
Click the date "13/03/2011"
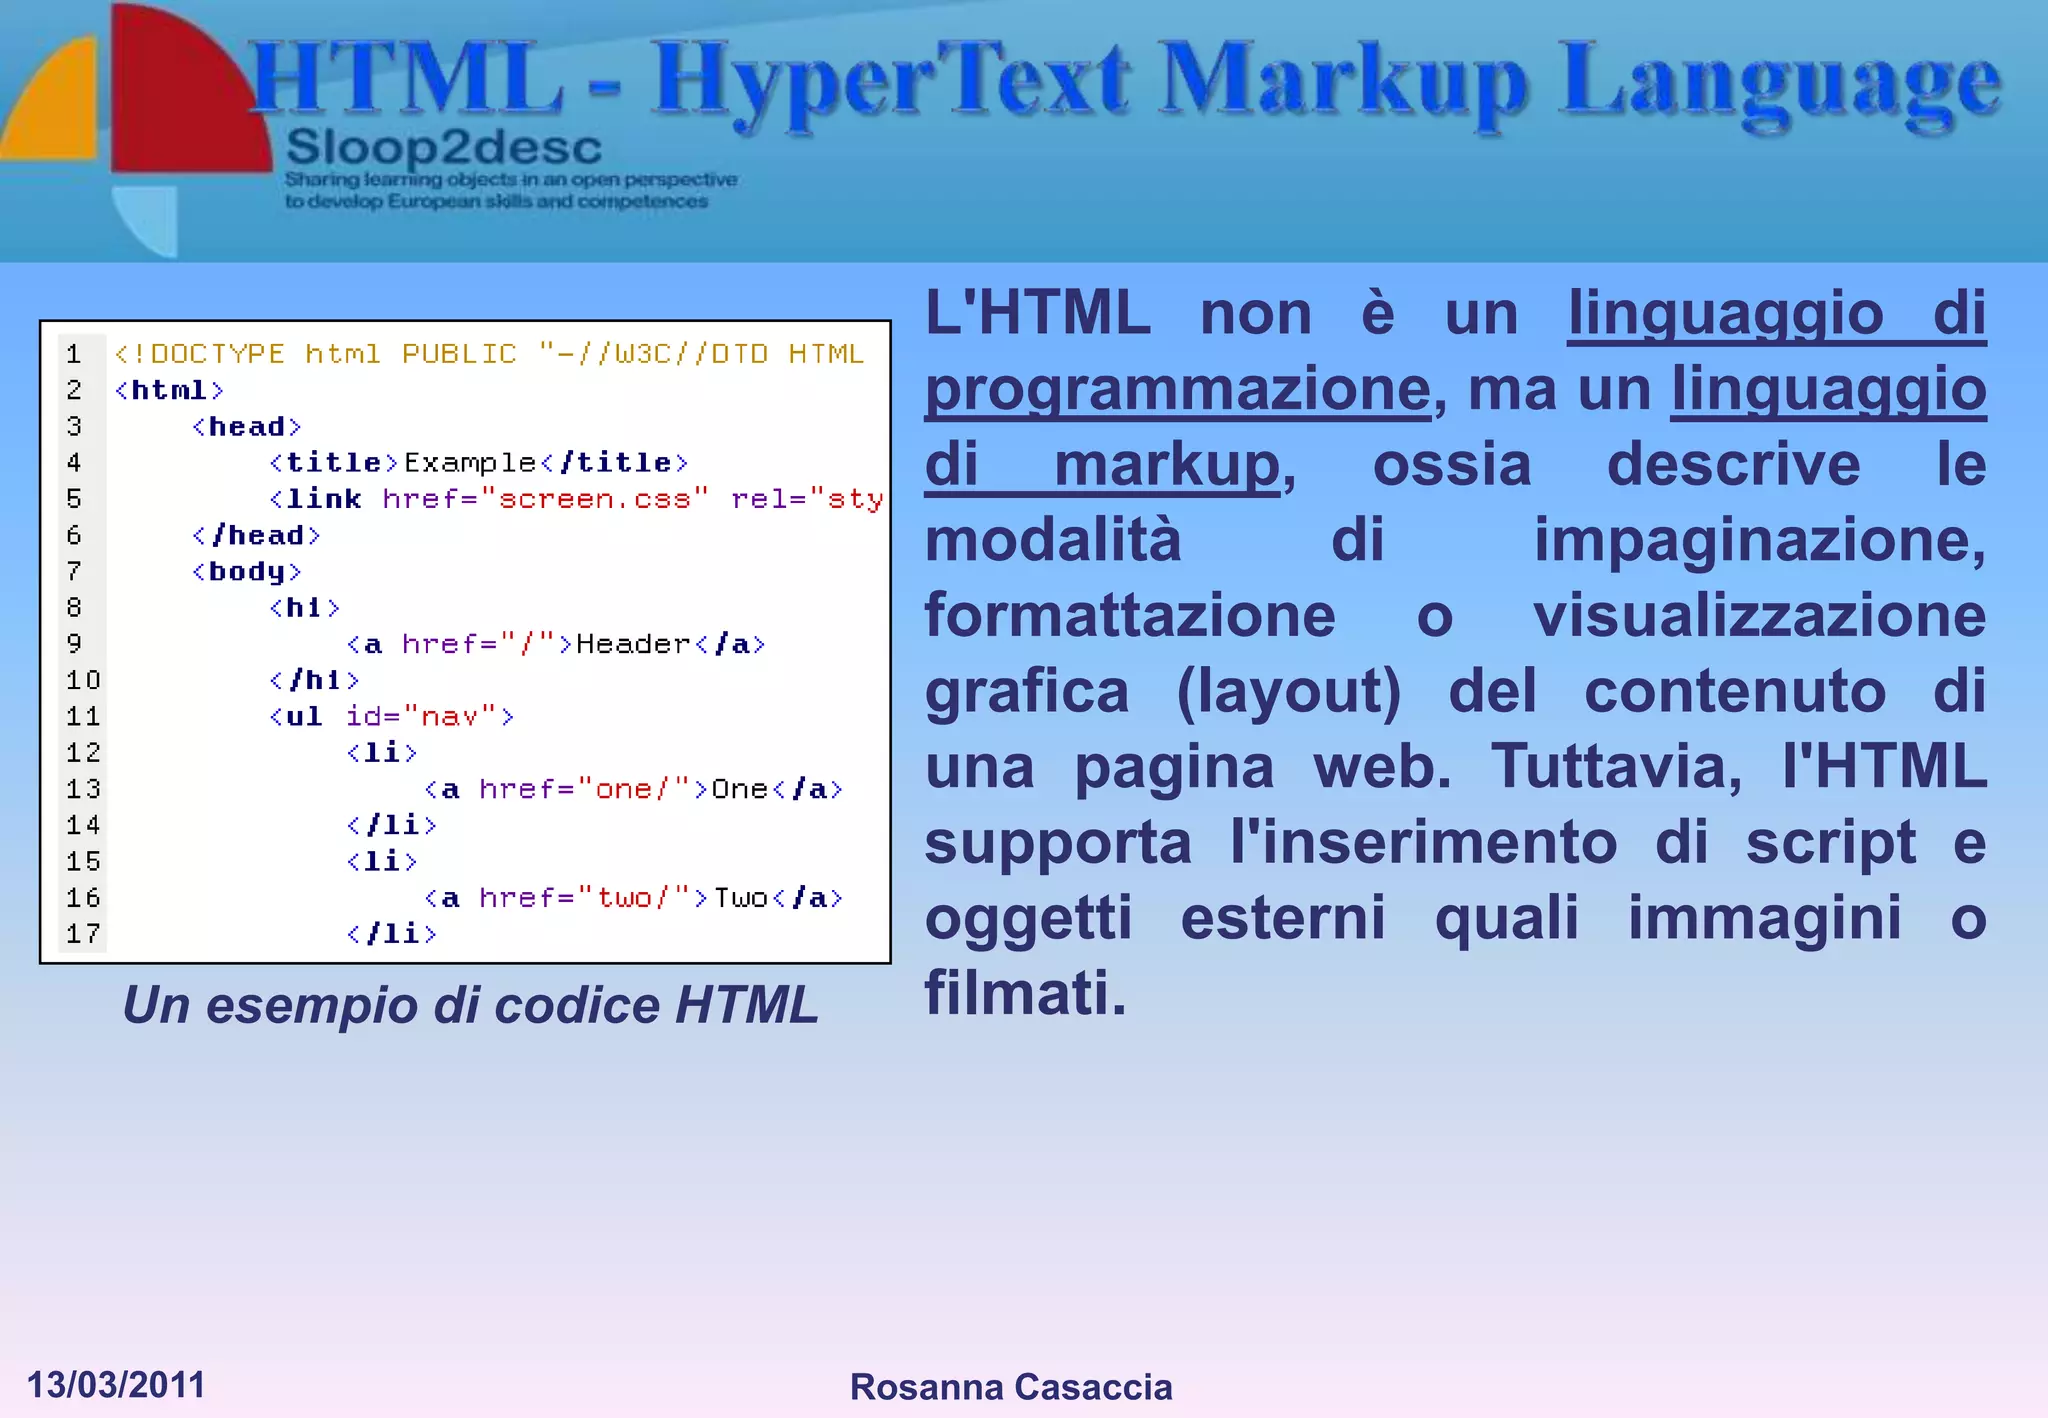pyautogui.click(x=116, y=1385)
